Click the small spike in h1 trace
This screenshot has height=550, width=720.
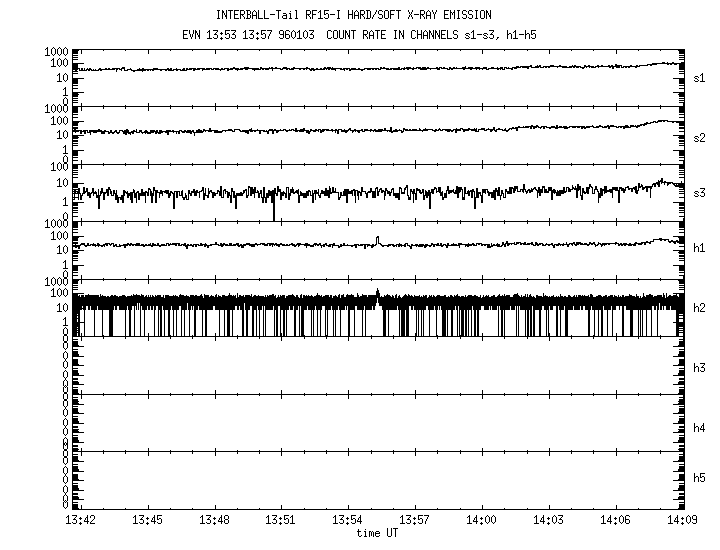(378, 239)
